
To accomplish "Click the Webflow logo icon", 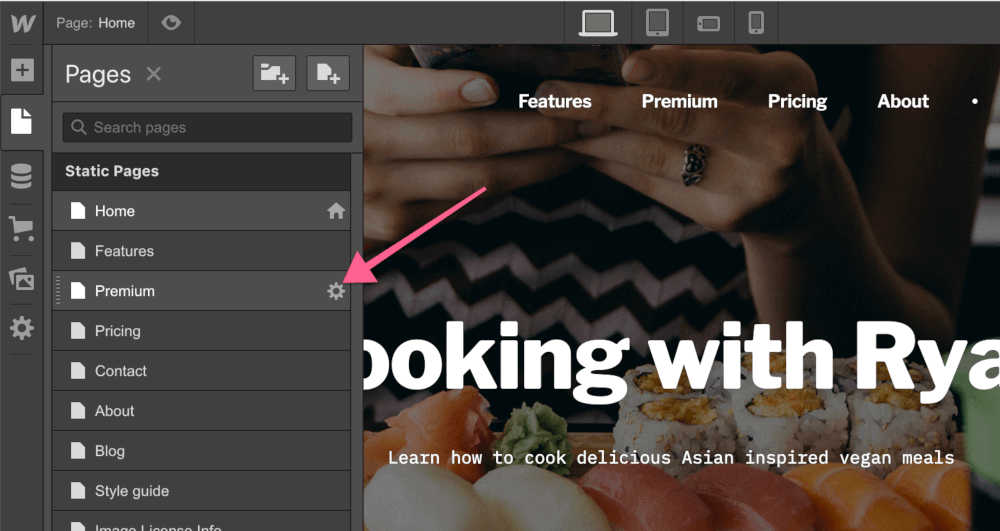I will pos(22,23).
